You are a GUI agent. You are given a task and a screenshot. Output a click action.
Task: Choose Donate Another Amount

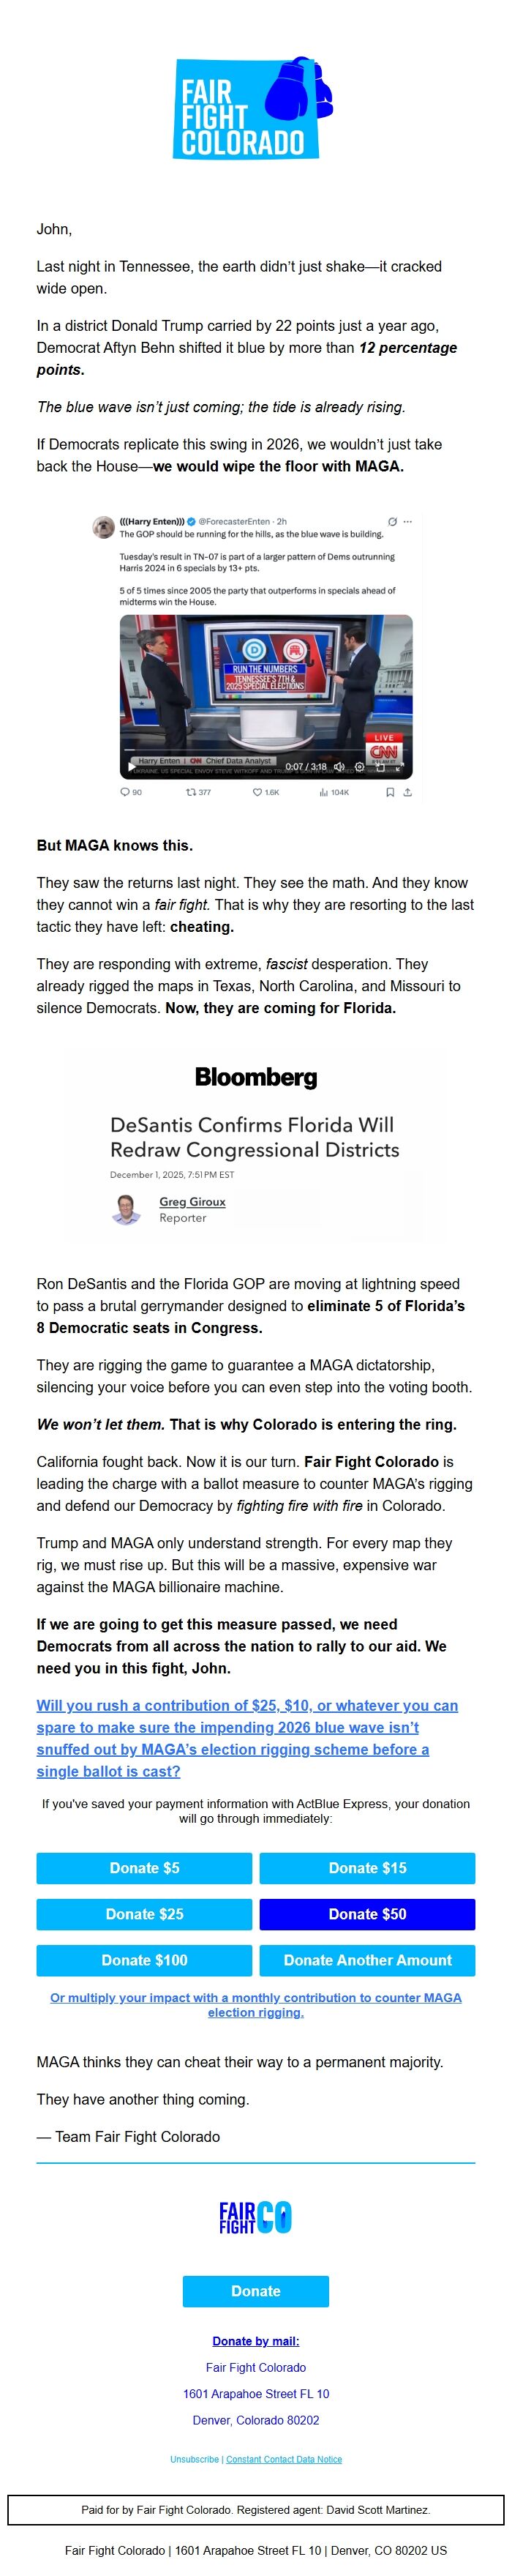tap(367, 1960)
